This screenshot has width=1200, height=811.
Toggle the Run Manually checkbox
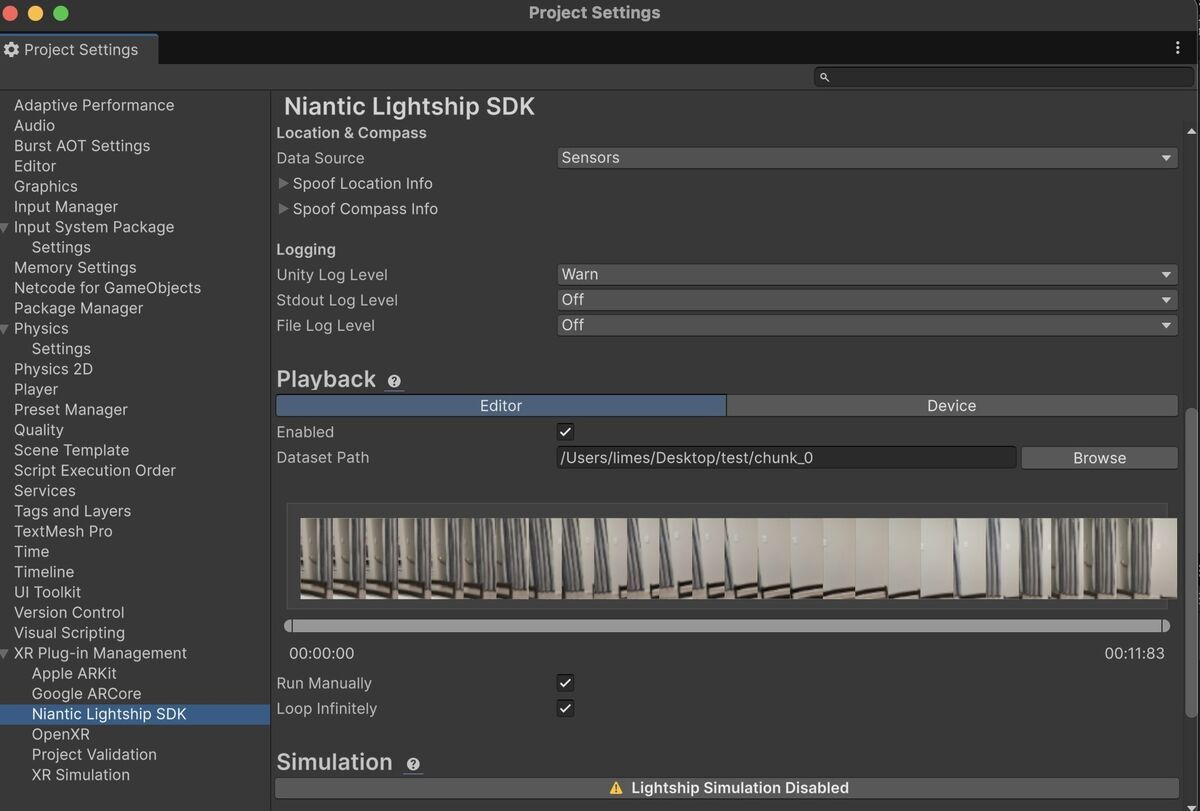(x=565, y=683)
